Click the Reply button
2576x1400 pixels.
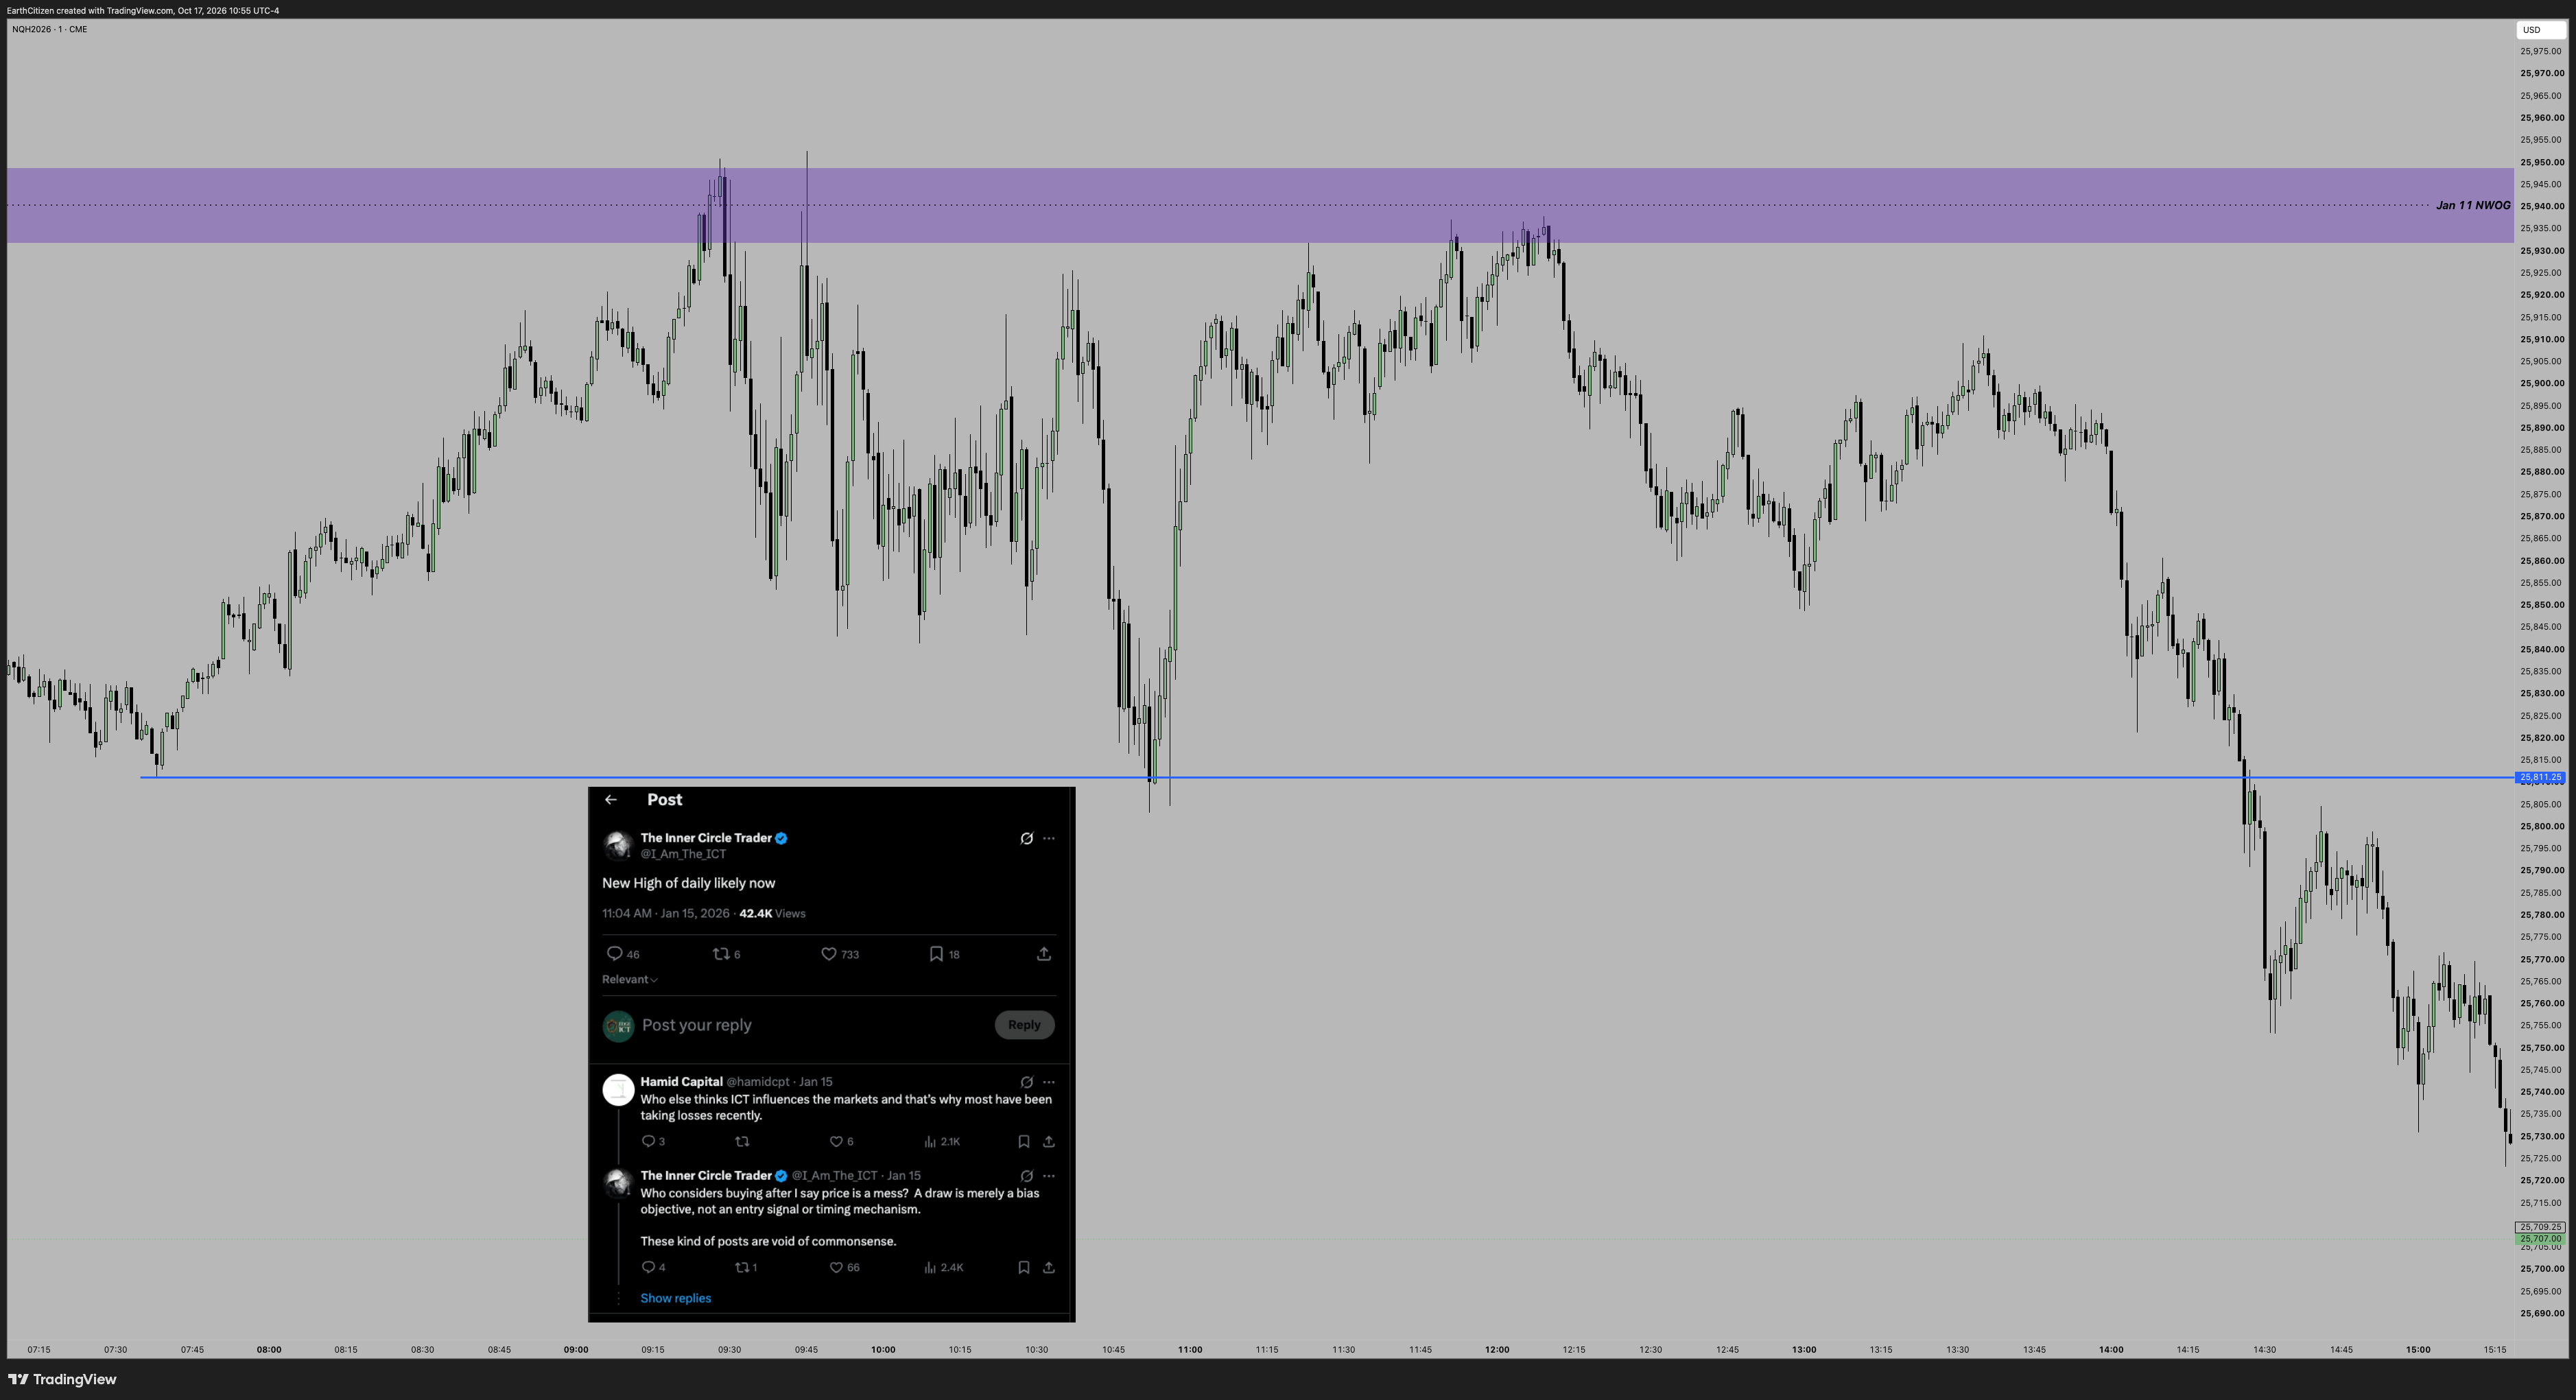(1024, 1025)
